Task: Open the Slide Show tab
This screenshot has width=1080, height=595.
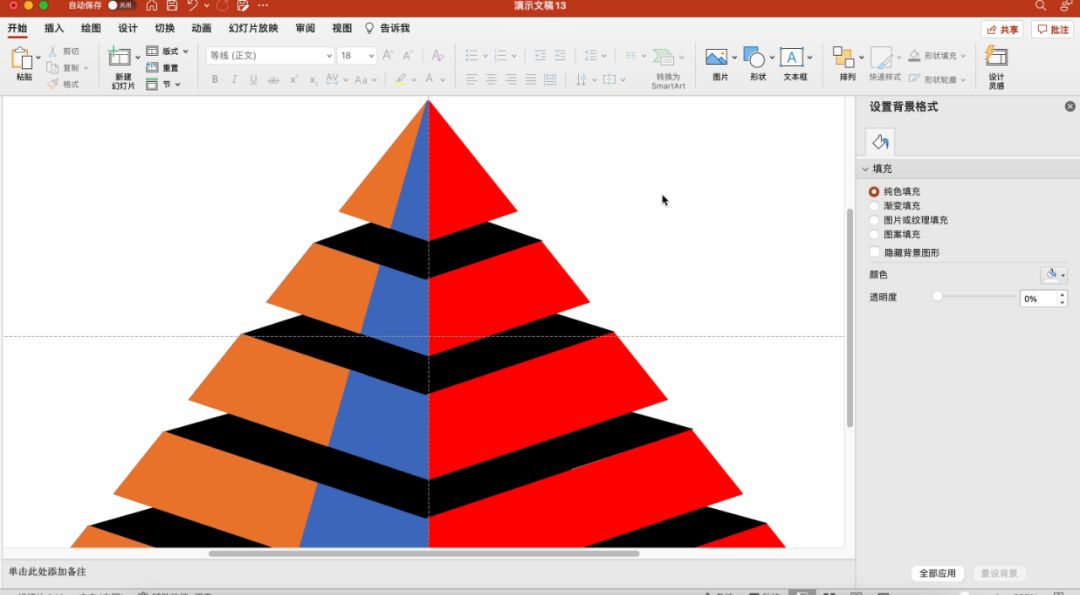Action: tap(253, 28)
